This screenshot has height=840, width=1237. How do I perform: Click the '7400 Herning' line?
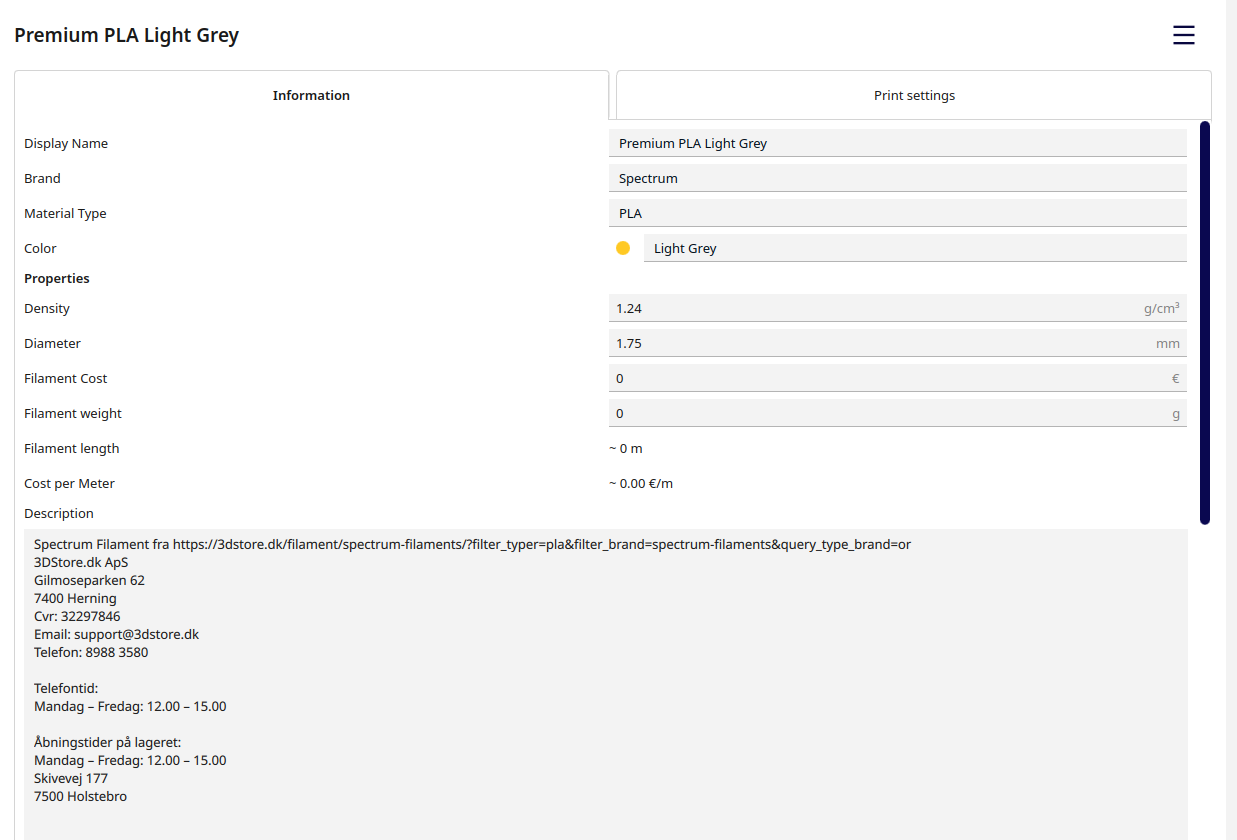pos(75,598)
